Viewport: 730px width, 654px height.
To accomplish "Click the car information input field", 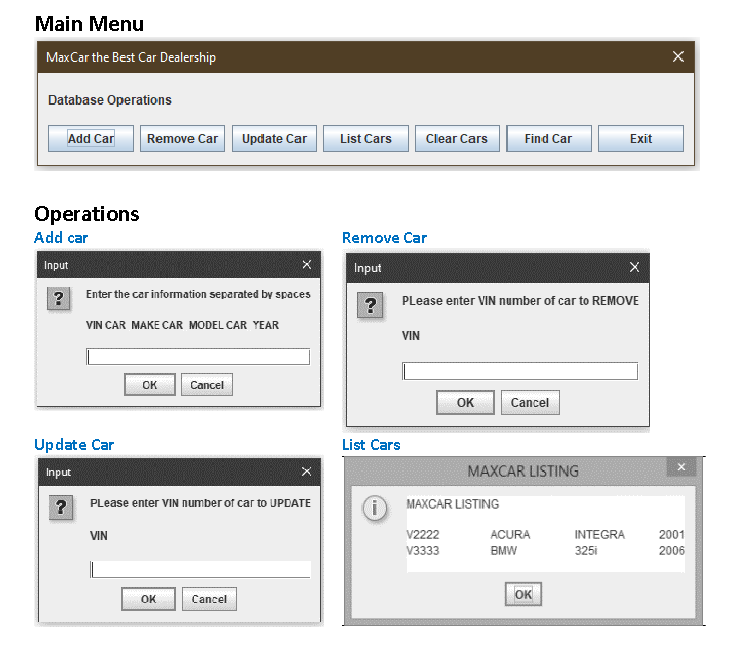I will point(198,357).
